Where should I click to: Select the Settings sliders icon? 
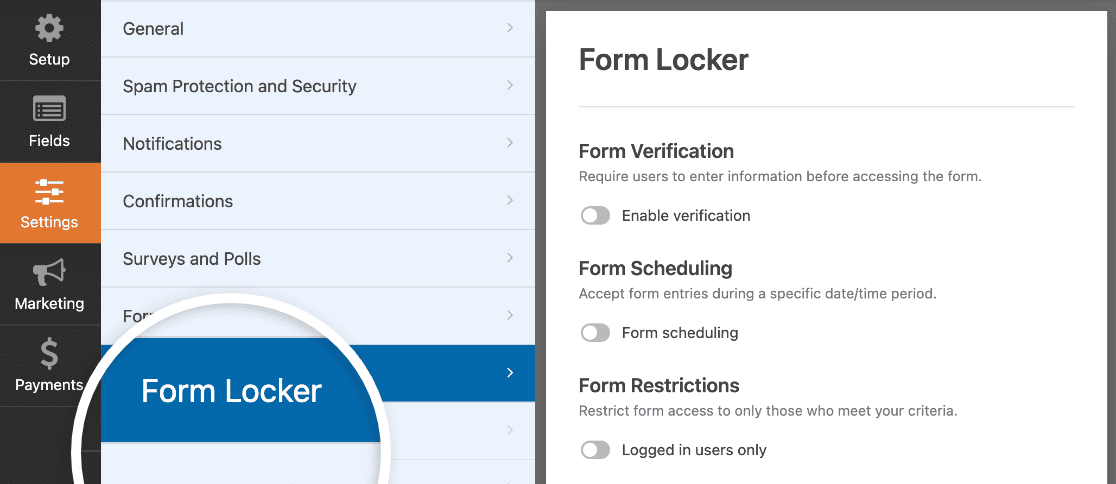coord(49,190)
